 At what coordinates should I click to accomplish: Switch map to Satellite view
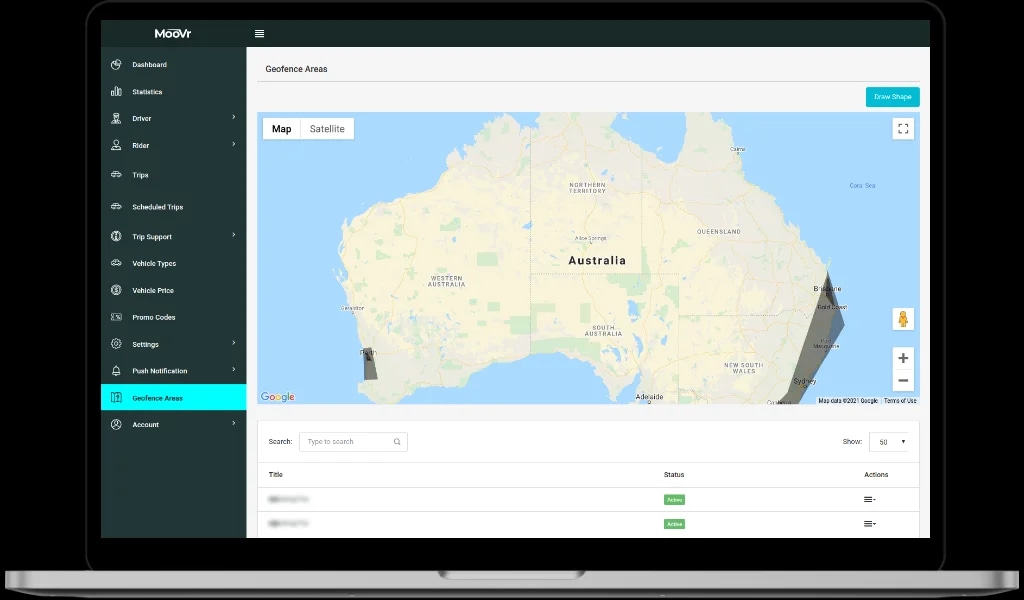327,129
